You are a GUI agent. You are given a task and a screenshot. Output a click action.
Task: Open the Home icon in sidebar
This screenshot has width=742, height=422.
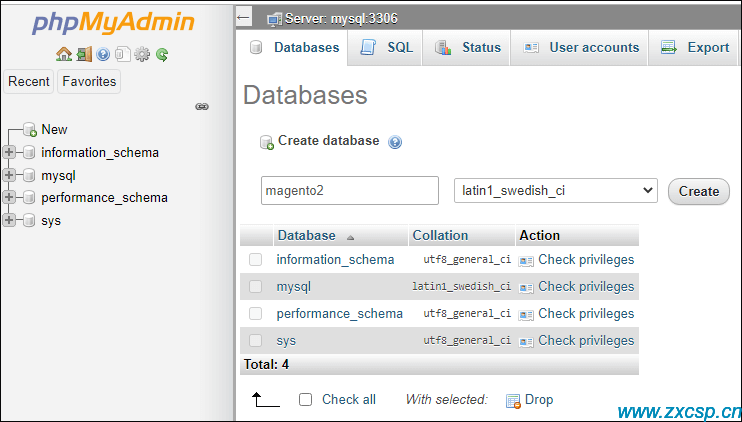click(x=64, y=54)
